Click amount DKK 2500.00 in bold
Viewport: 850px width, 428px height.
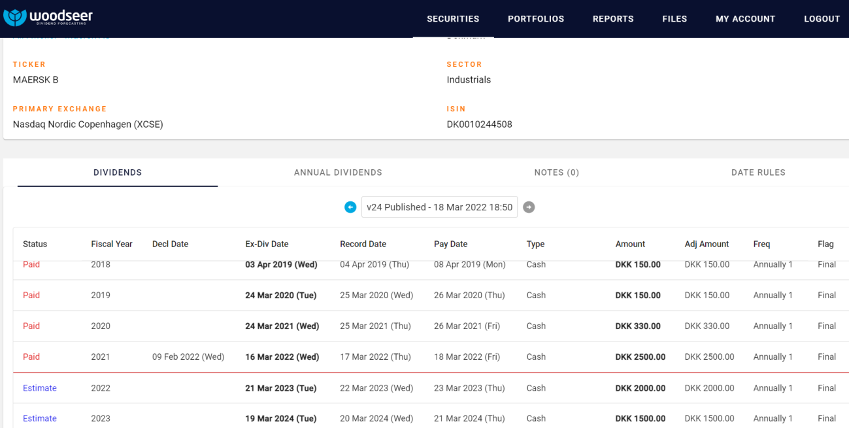point(640,357)
